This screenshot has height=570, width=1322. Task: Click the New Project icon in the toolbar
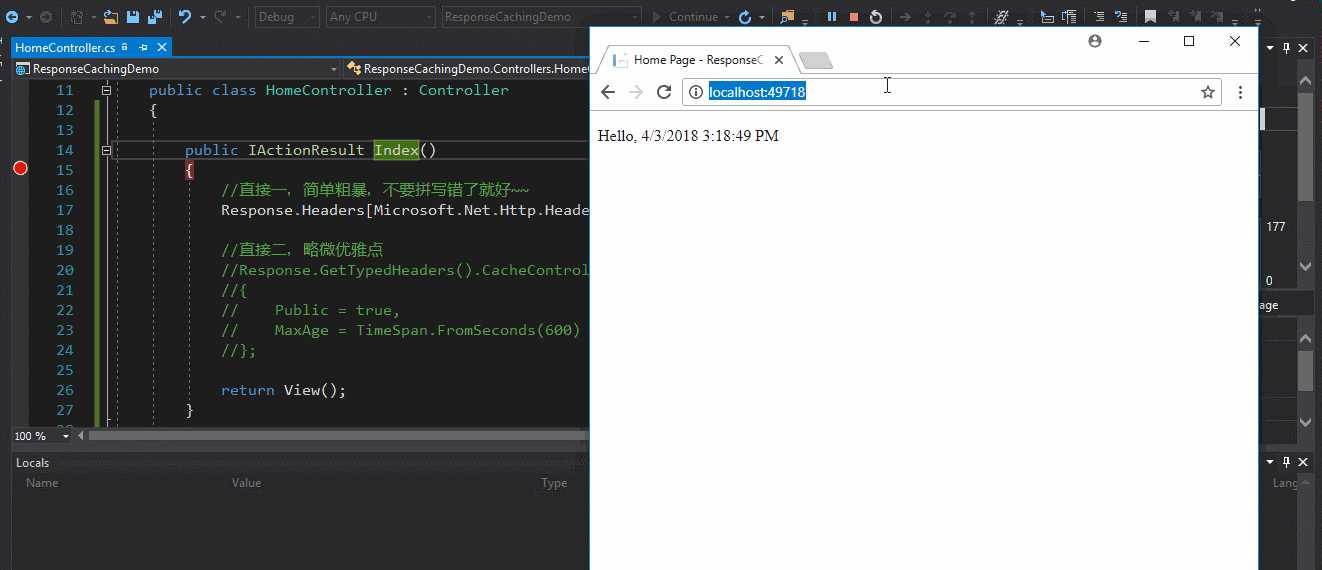click(77, 17)
